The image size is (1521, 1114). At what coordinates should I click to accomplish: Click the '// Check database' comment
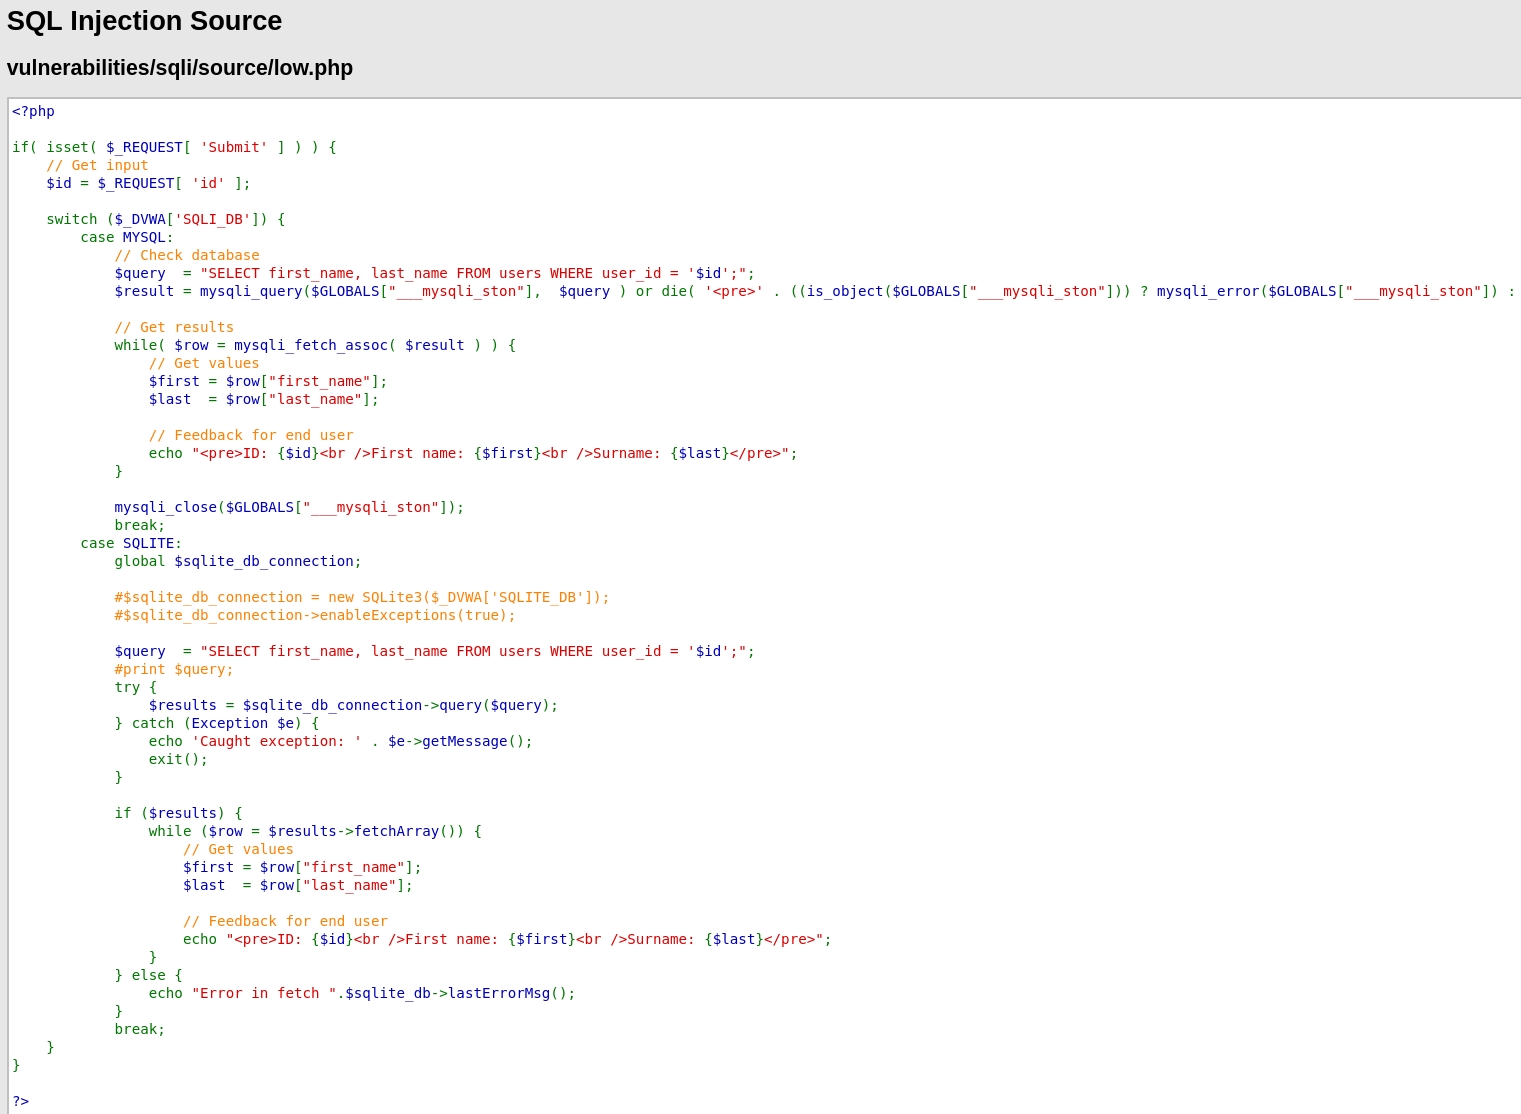coord(187,255)
